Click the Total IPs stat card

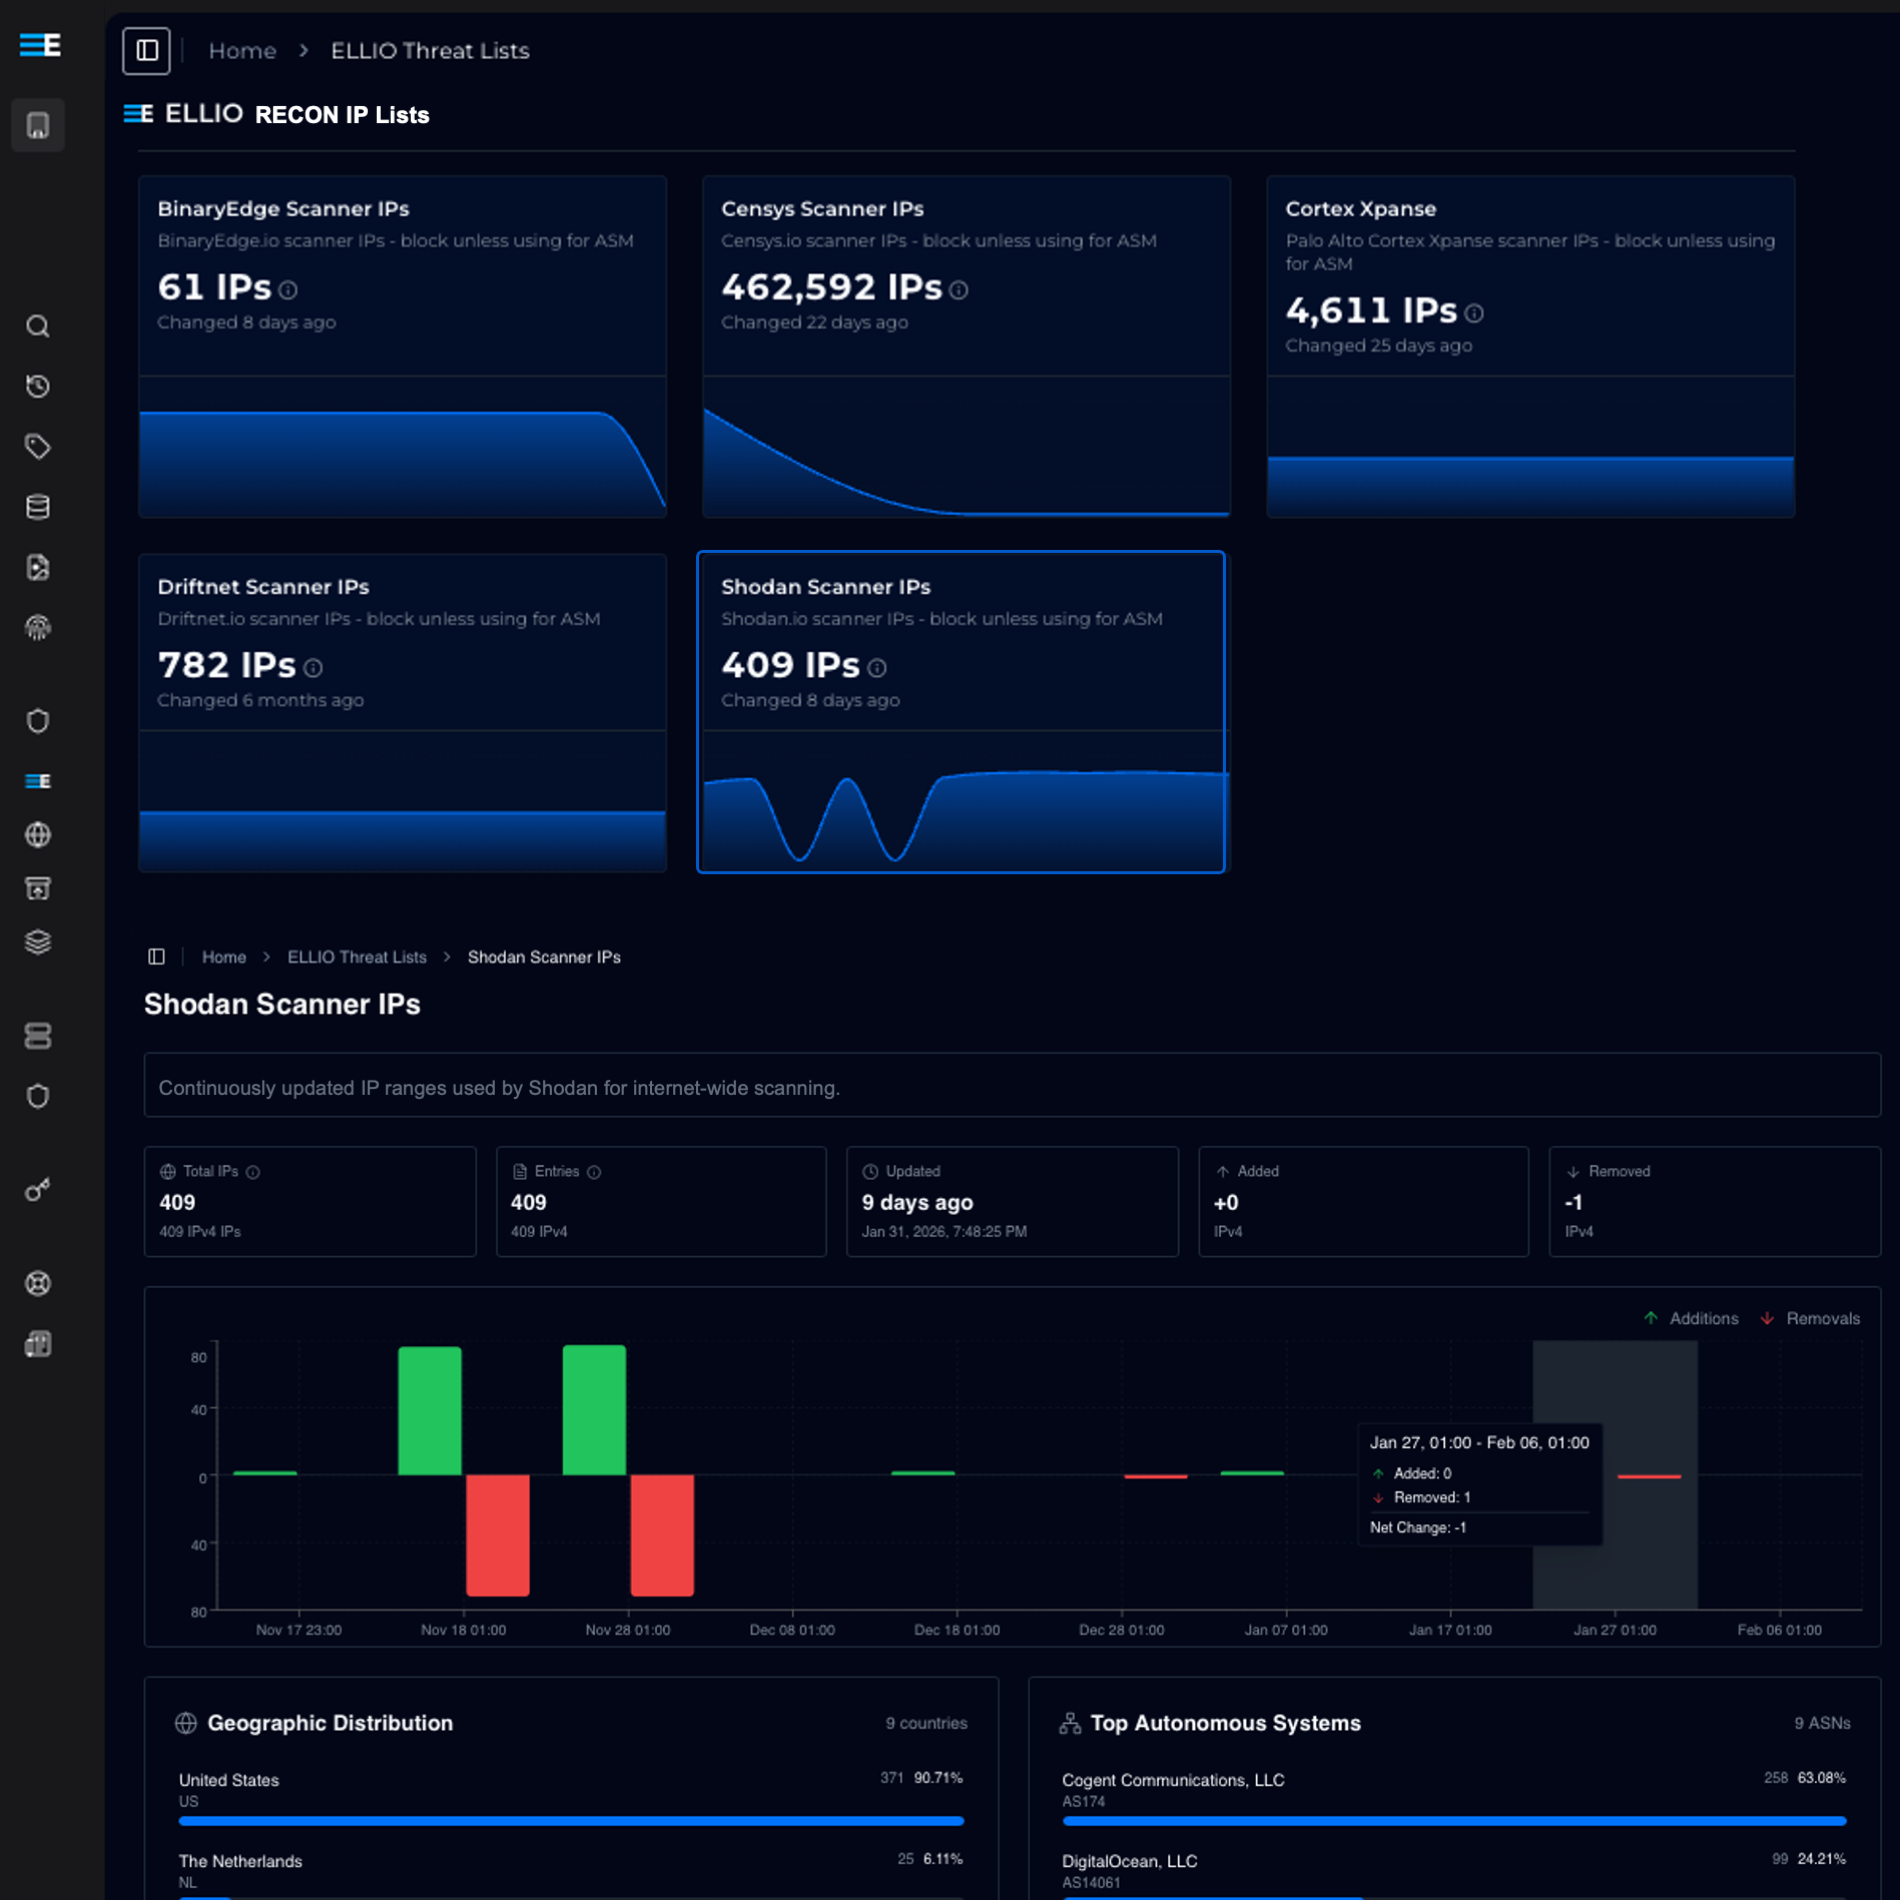click(310, 1201)
